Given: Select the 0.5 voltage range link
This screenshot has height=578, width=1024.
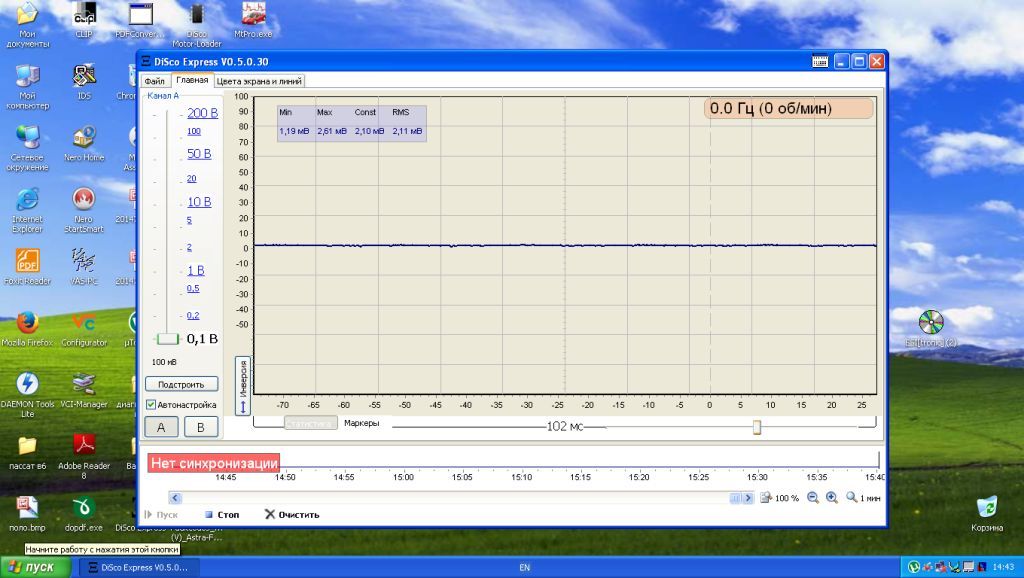Looking at the screenshot, I should click(x=193, y=289).
